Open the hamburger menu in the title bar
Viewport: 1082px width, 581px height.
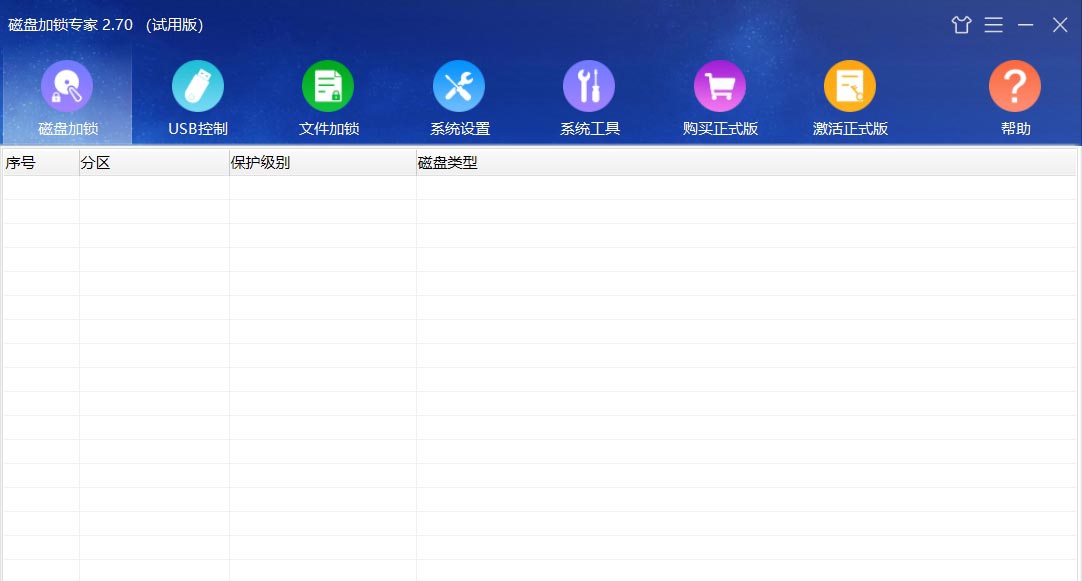click(x=994, y=24)
